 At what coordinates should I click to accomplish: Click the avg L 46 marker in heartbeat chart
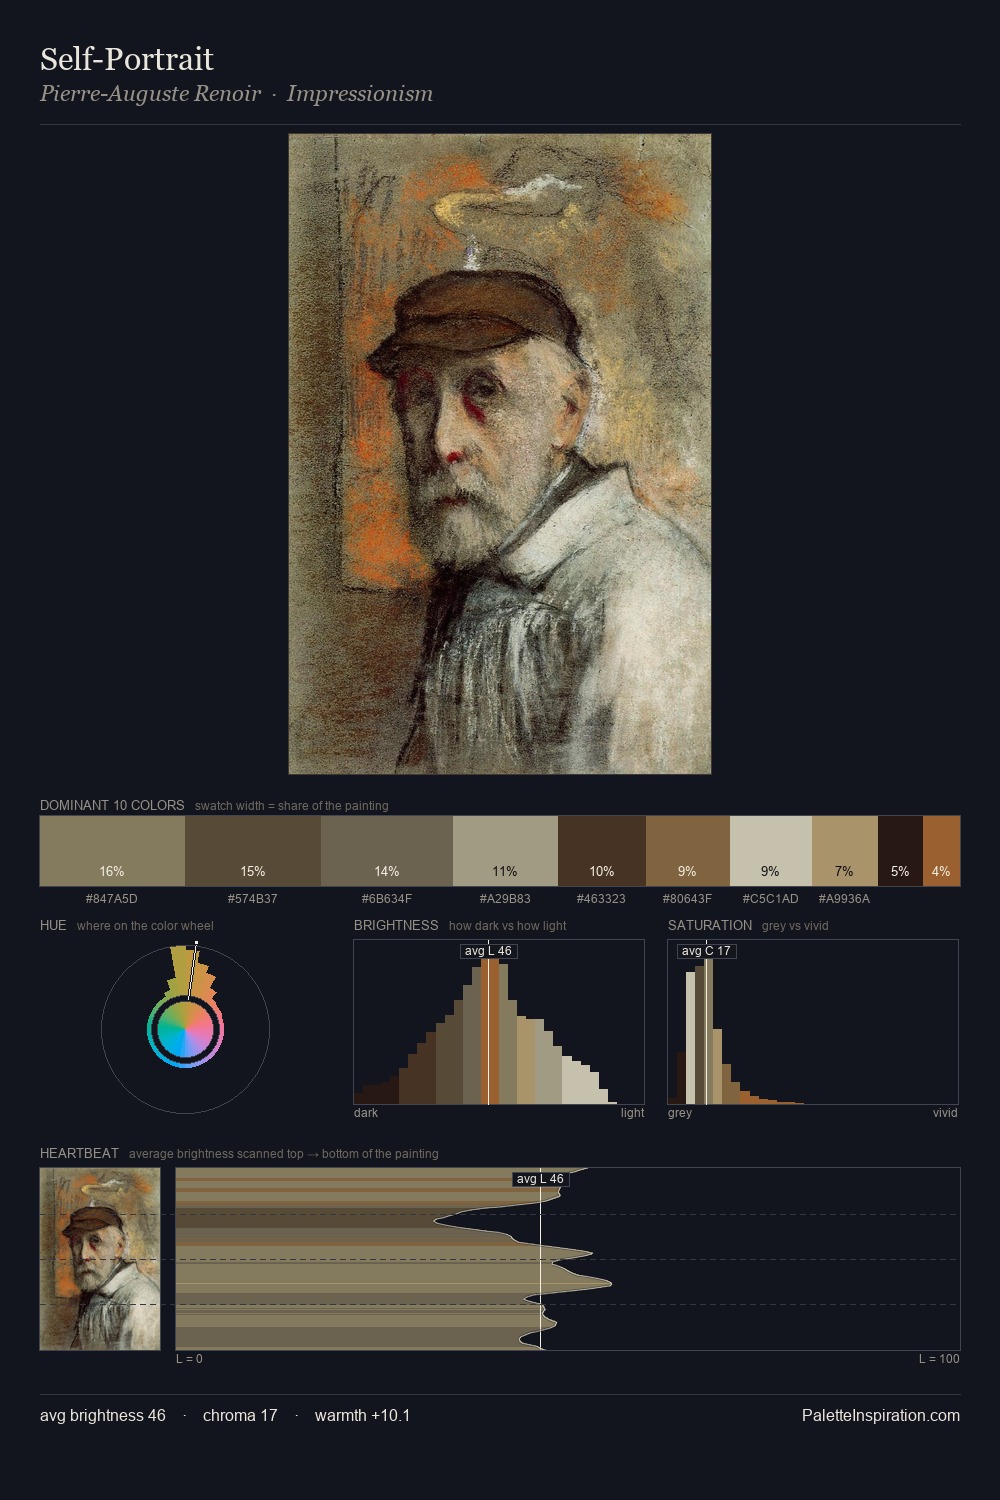[x=540, y=1179]
